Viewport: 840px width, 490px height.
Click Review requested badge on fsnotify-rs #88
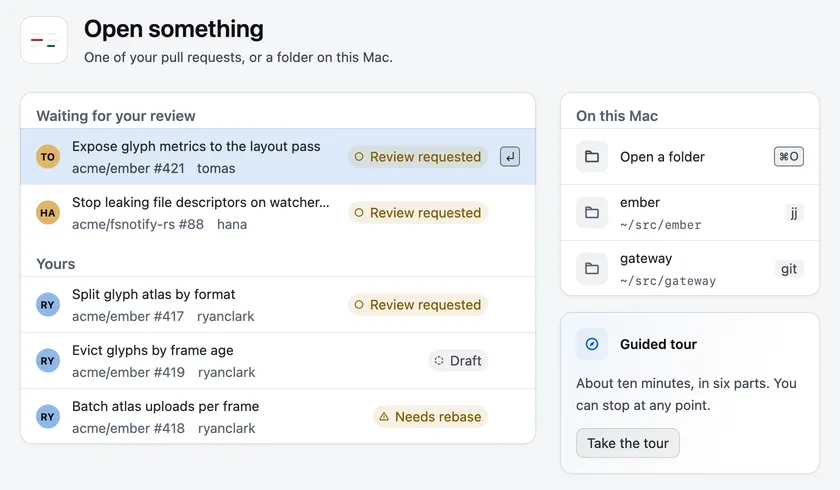pos(418,213)
